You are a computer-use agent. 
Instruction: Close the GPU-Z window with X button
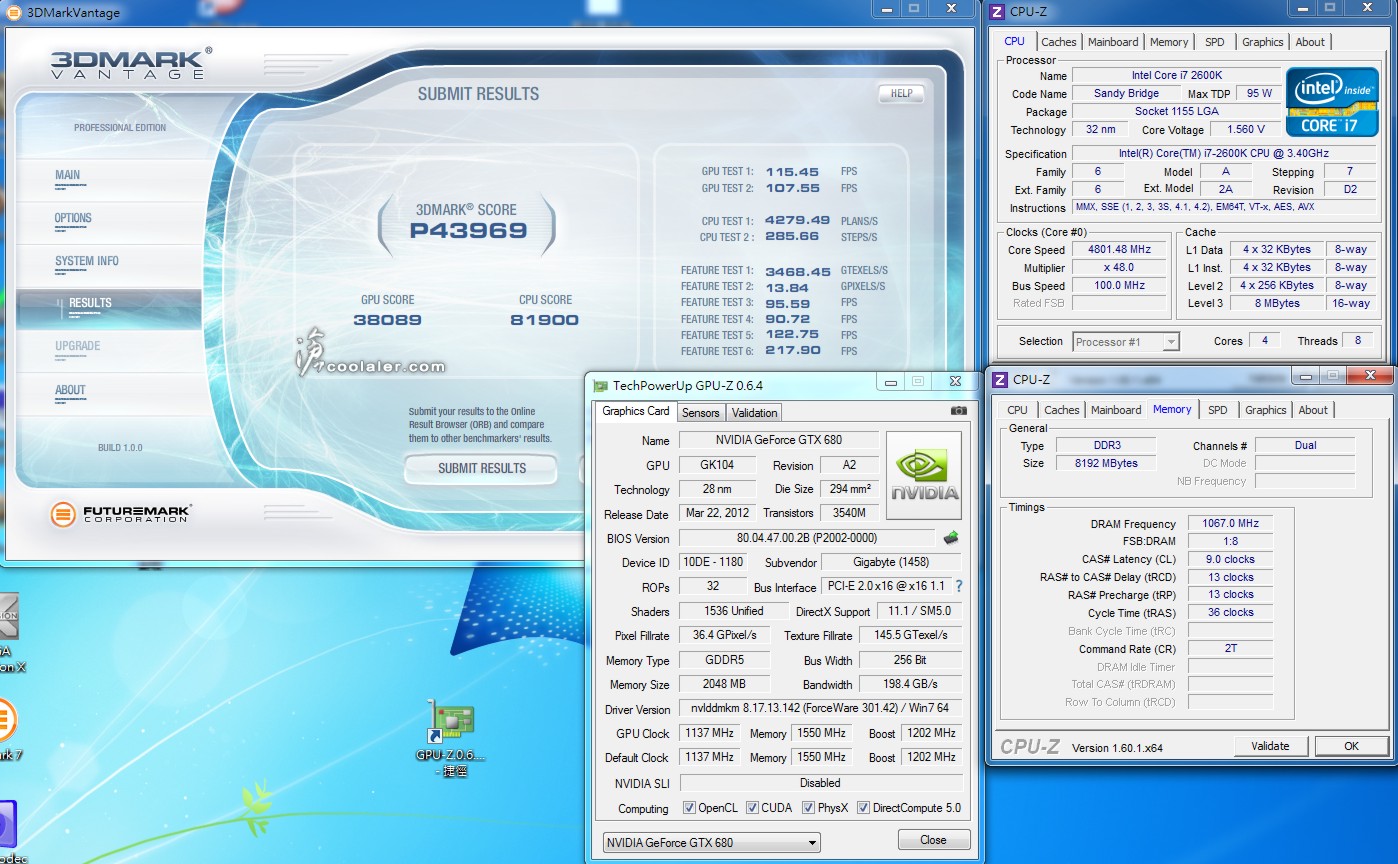[955, 382]
